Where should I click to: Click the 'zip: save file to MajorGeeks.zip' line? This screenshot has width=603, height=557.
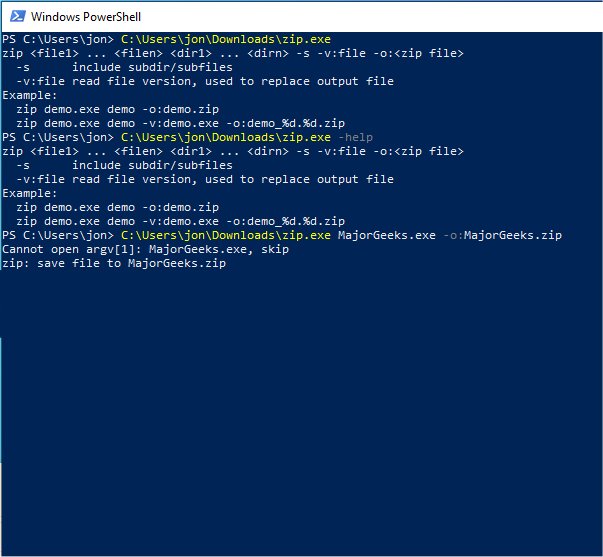pos(114,263)
